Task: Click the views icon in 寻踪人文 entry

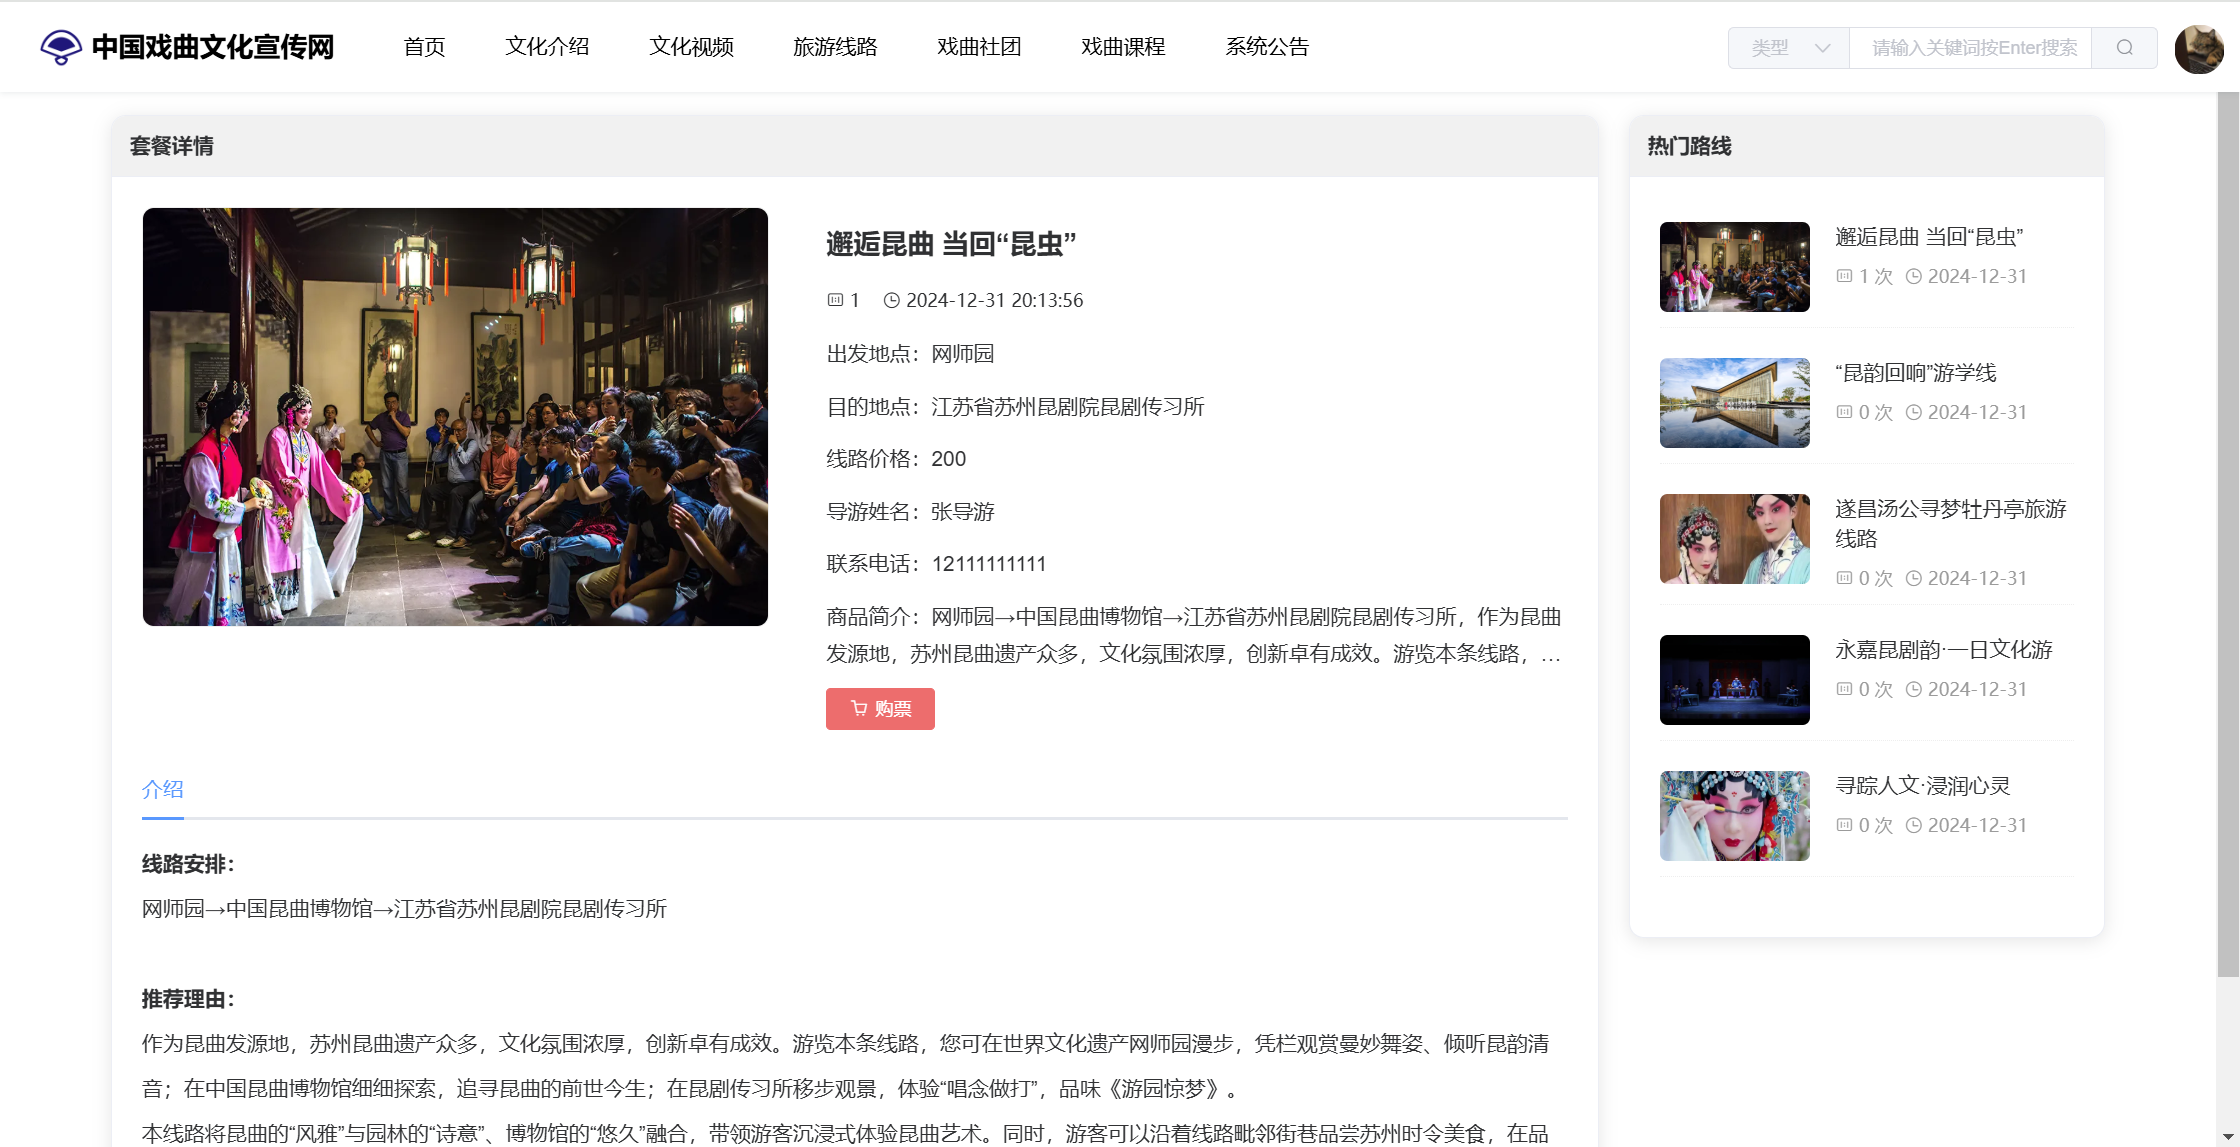Action: [1844, 825]
